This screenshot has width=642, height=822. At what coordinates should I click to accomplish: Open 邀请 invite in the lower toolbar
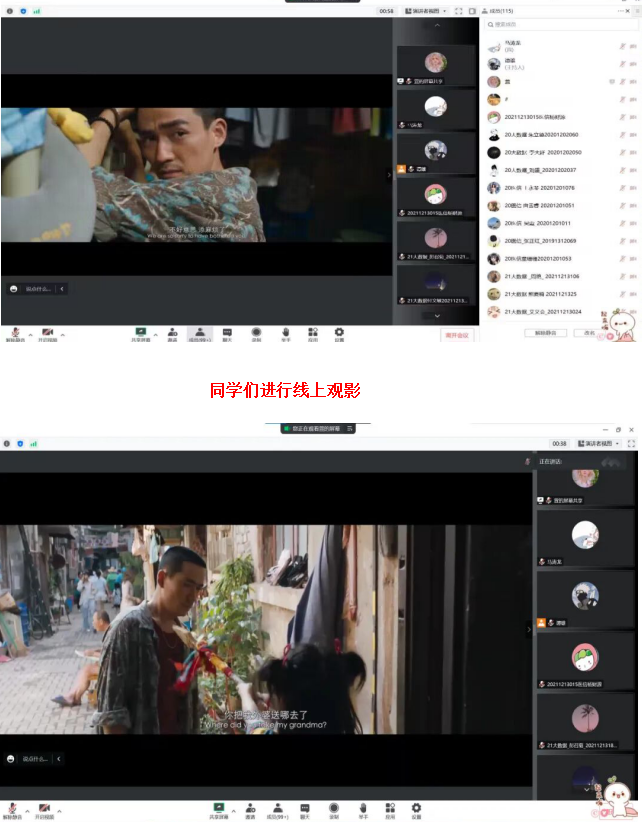[x=251, y=810]
